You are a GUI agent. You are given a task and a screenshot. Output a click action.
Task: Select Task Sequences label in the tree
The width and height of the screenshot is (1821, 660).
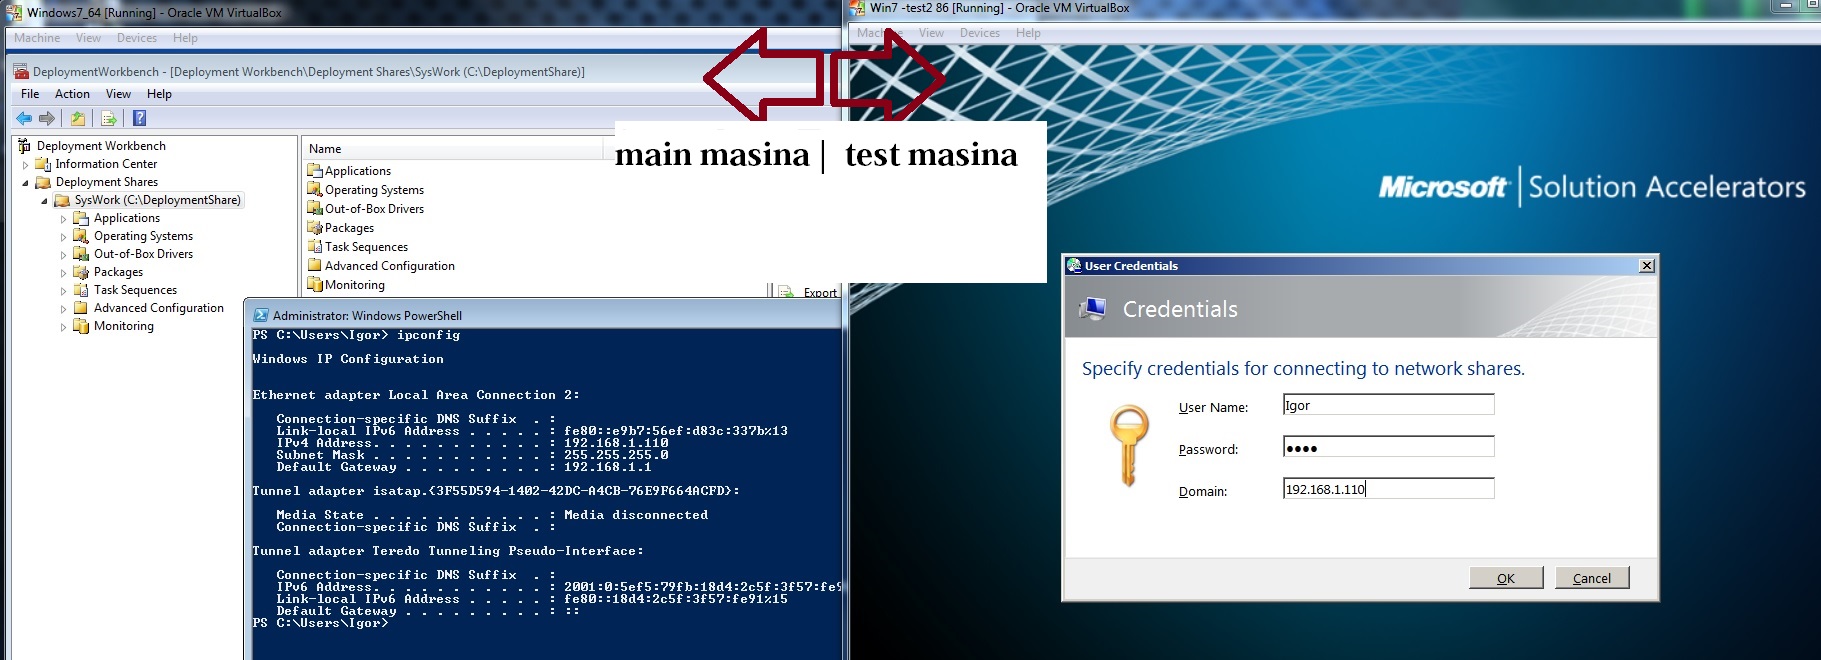(x=135, y=290)
